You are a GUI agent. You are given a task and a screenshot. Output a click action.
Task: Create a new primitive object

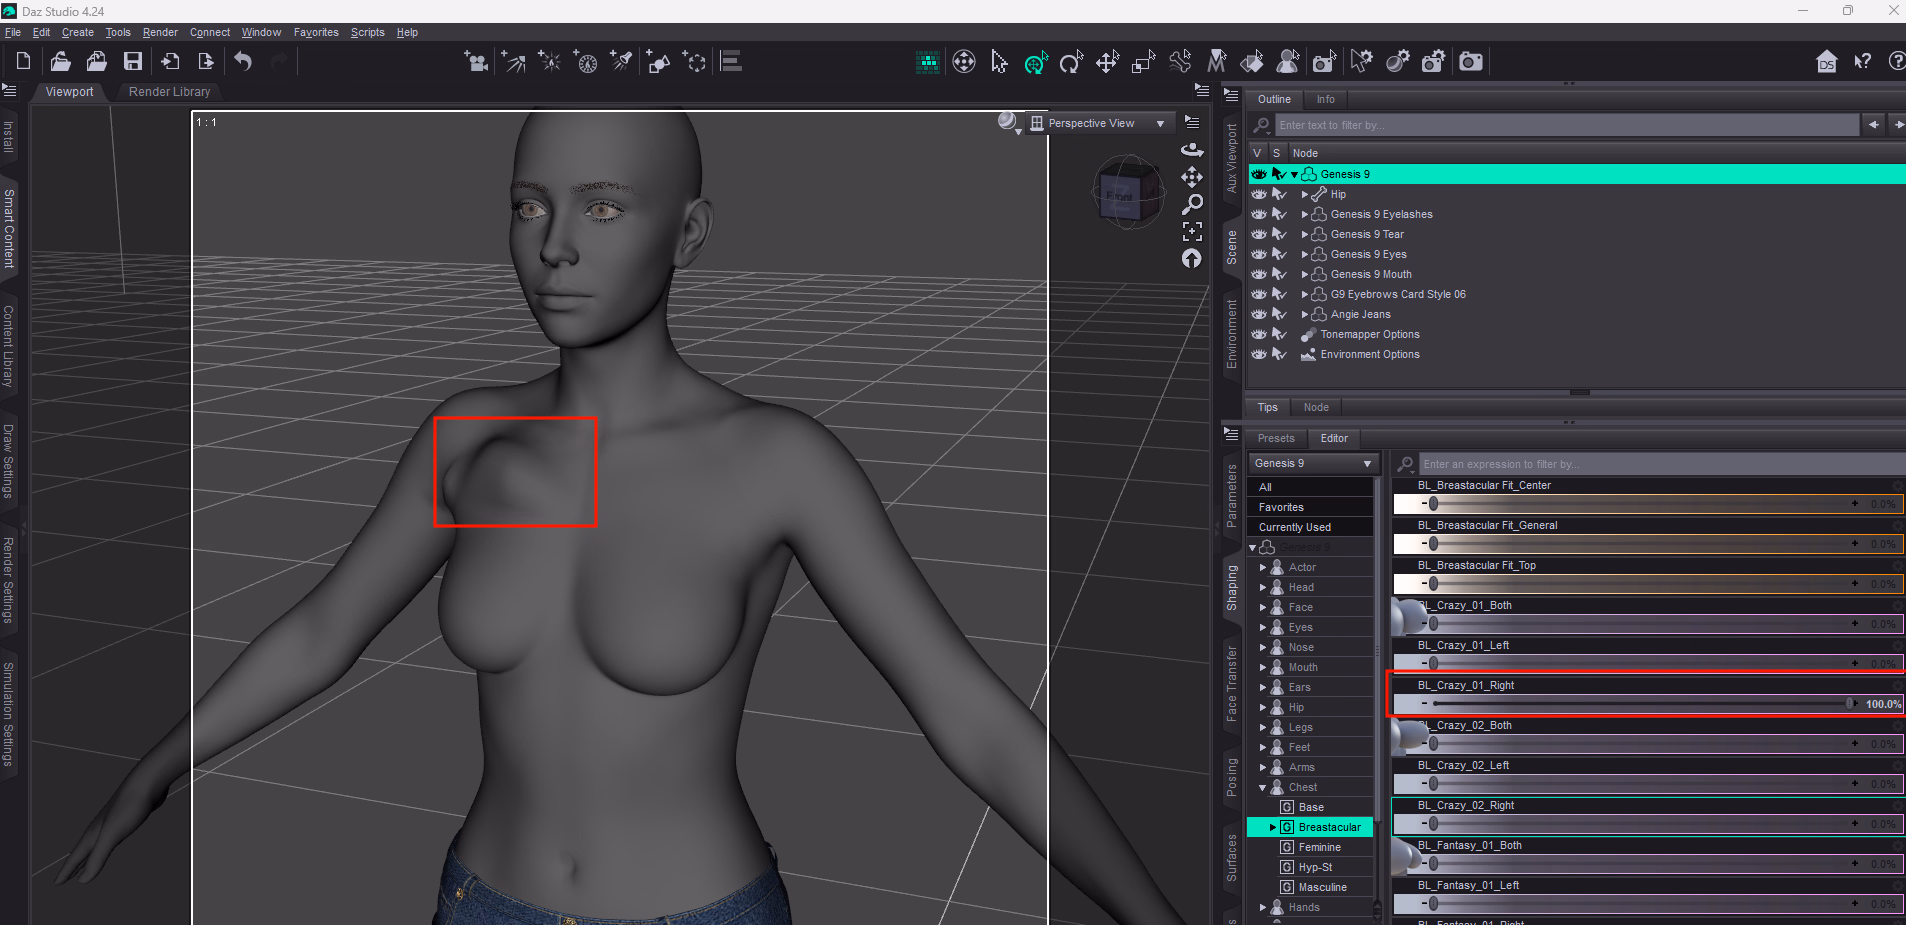[x=658, y=62]
